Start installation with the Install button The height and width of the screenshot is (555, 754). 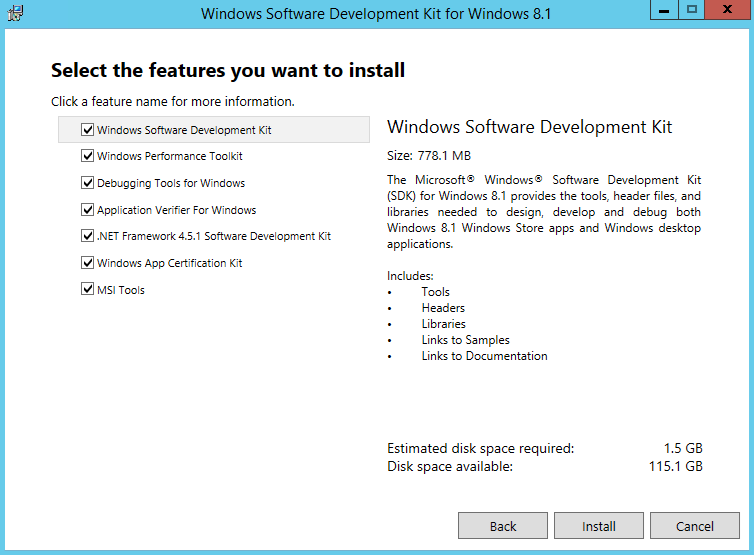click(x=599, y=526)
